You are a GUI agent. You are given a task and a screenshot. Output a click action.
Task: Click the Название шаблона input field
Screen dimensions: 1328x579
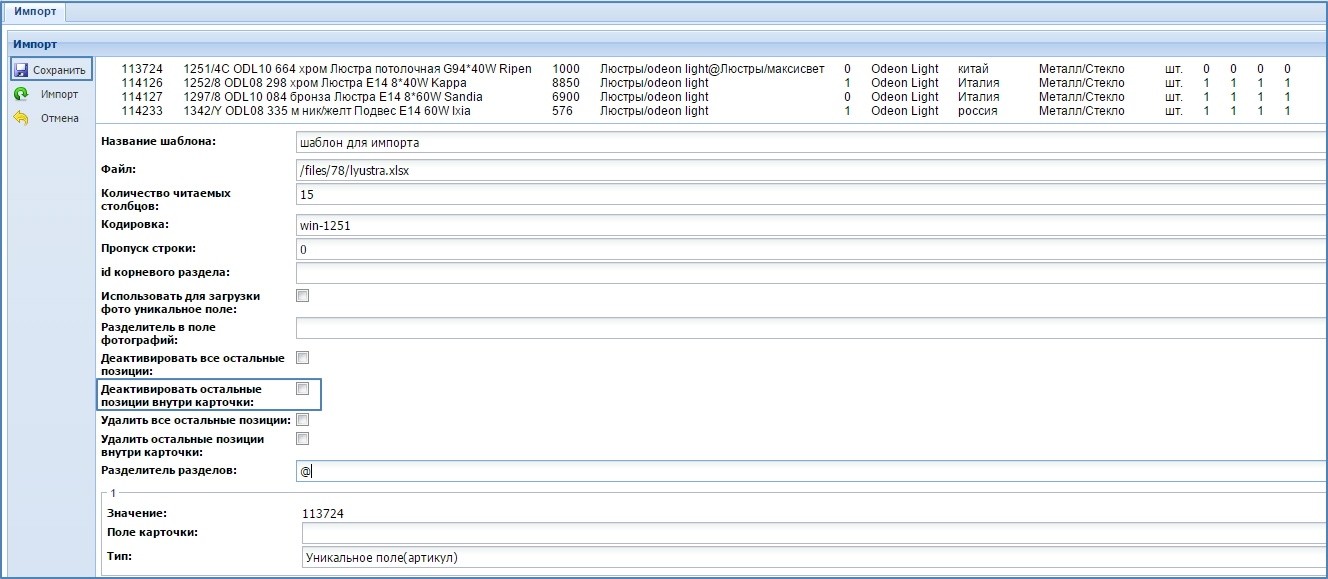[x=810, y=142]
